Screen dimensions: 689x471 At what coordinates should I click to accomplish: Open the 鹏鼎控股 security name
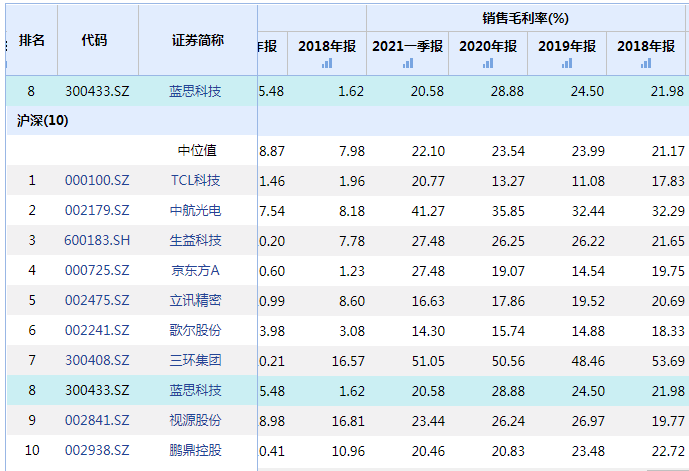[196, 450]
